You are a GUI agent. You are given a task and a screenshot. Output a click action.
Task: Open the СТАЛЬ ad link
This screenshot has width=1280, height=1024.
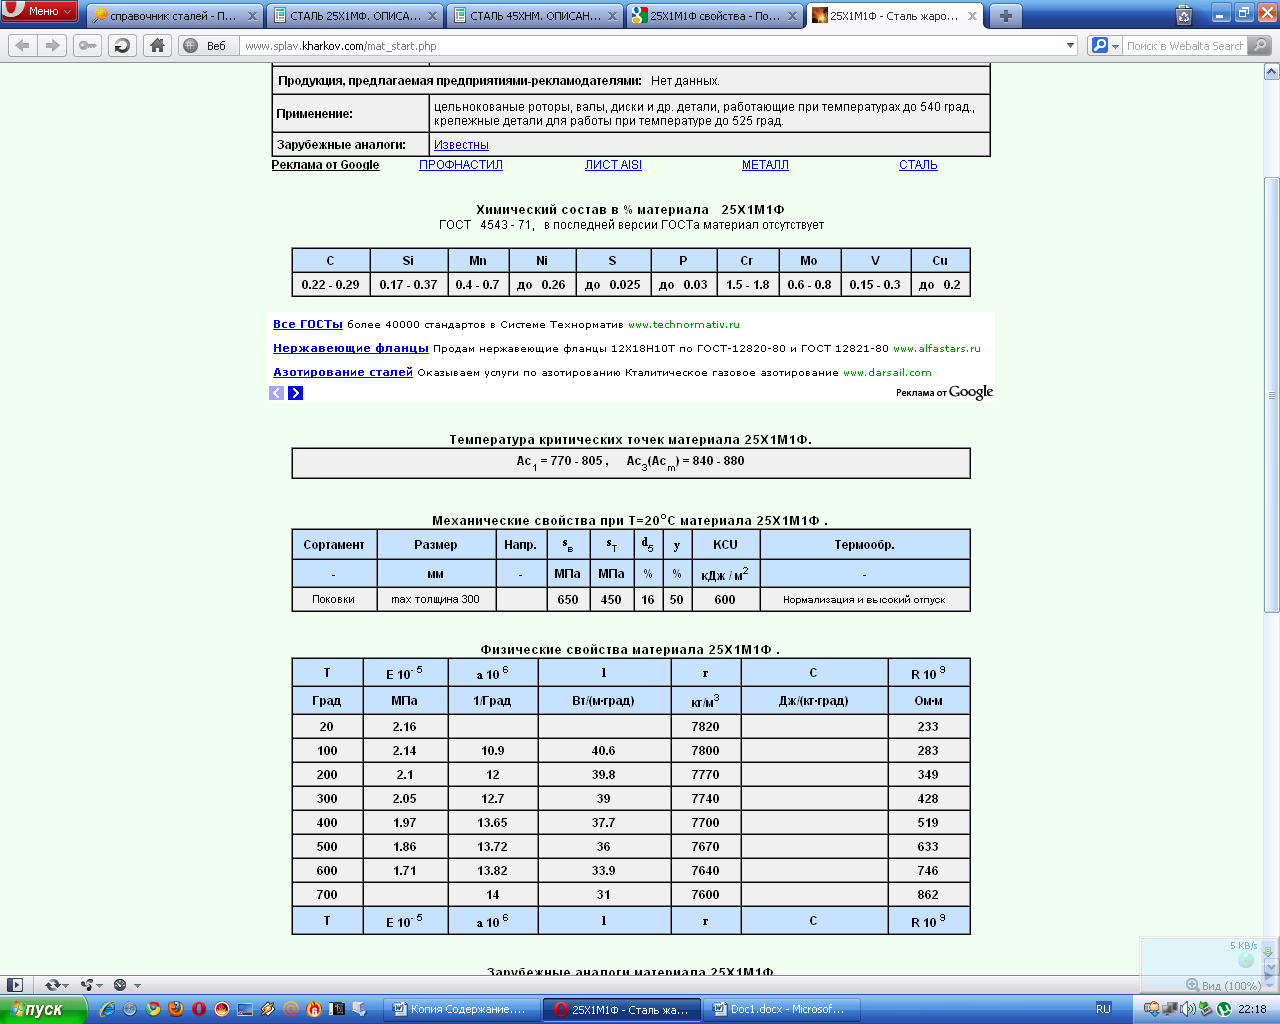[x=918, y=165]
